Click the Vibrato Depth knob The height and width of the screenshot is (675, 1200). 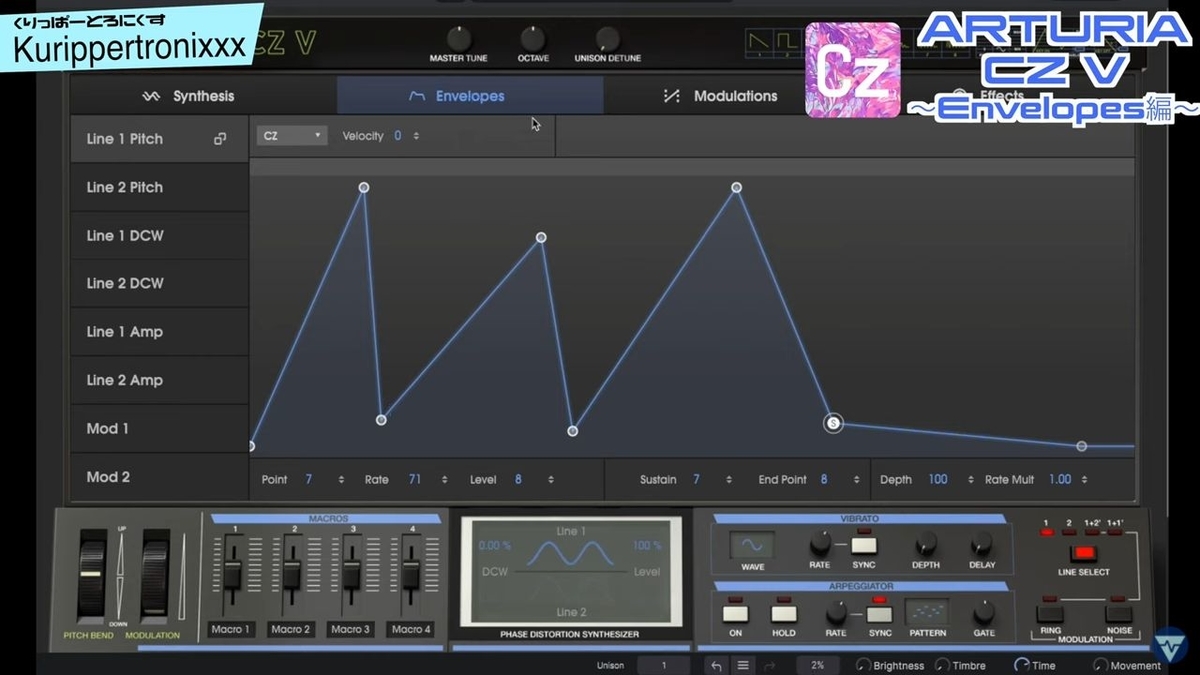click(926, 543)
